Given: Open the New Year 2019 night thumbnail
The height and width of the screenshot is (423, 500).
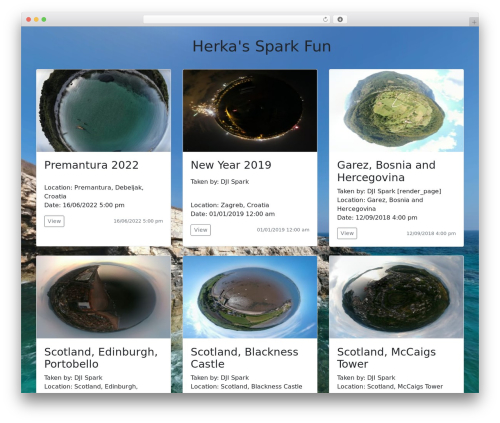Looking at the screenshot, I should click(250, 110).
